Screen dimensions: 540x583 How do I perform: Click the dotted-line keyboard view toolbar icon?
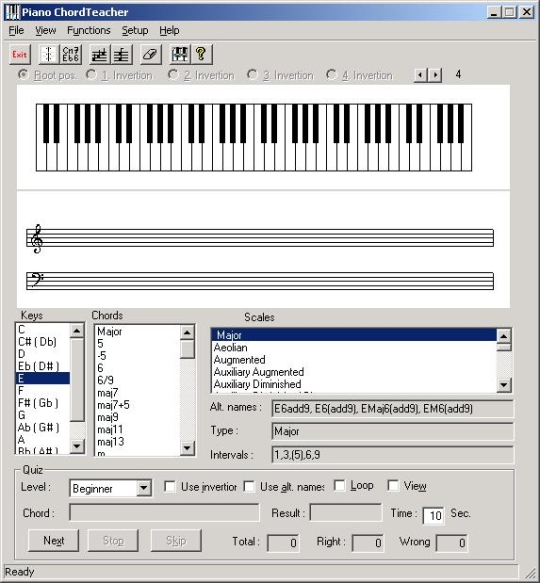pyautogui.click(x=49, y=55)
